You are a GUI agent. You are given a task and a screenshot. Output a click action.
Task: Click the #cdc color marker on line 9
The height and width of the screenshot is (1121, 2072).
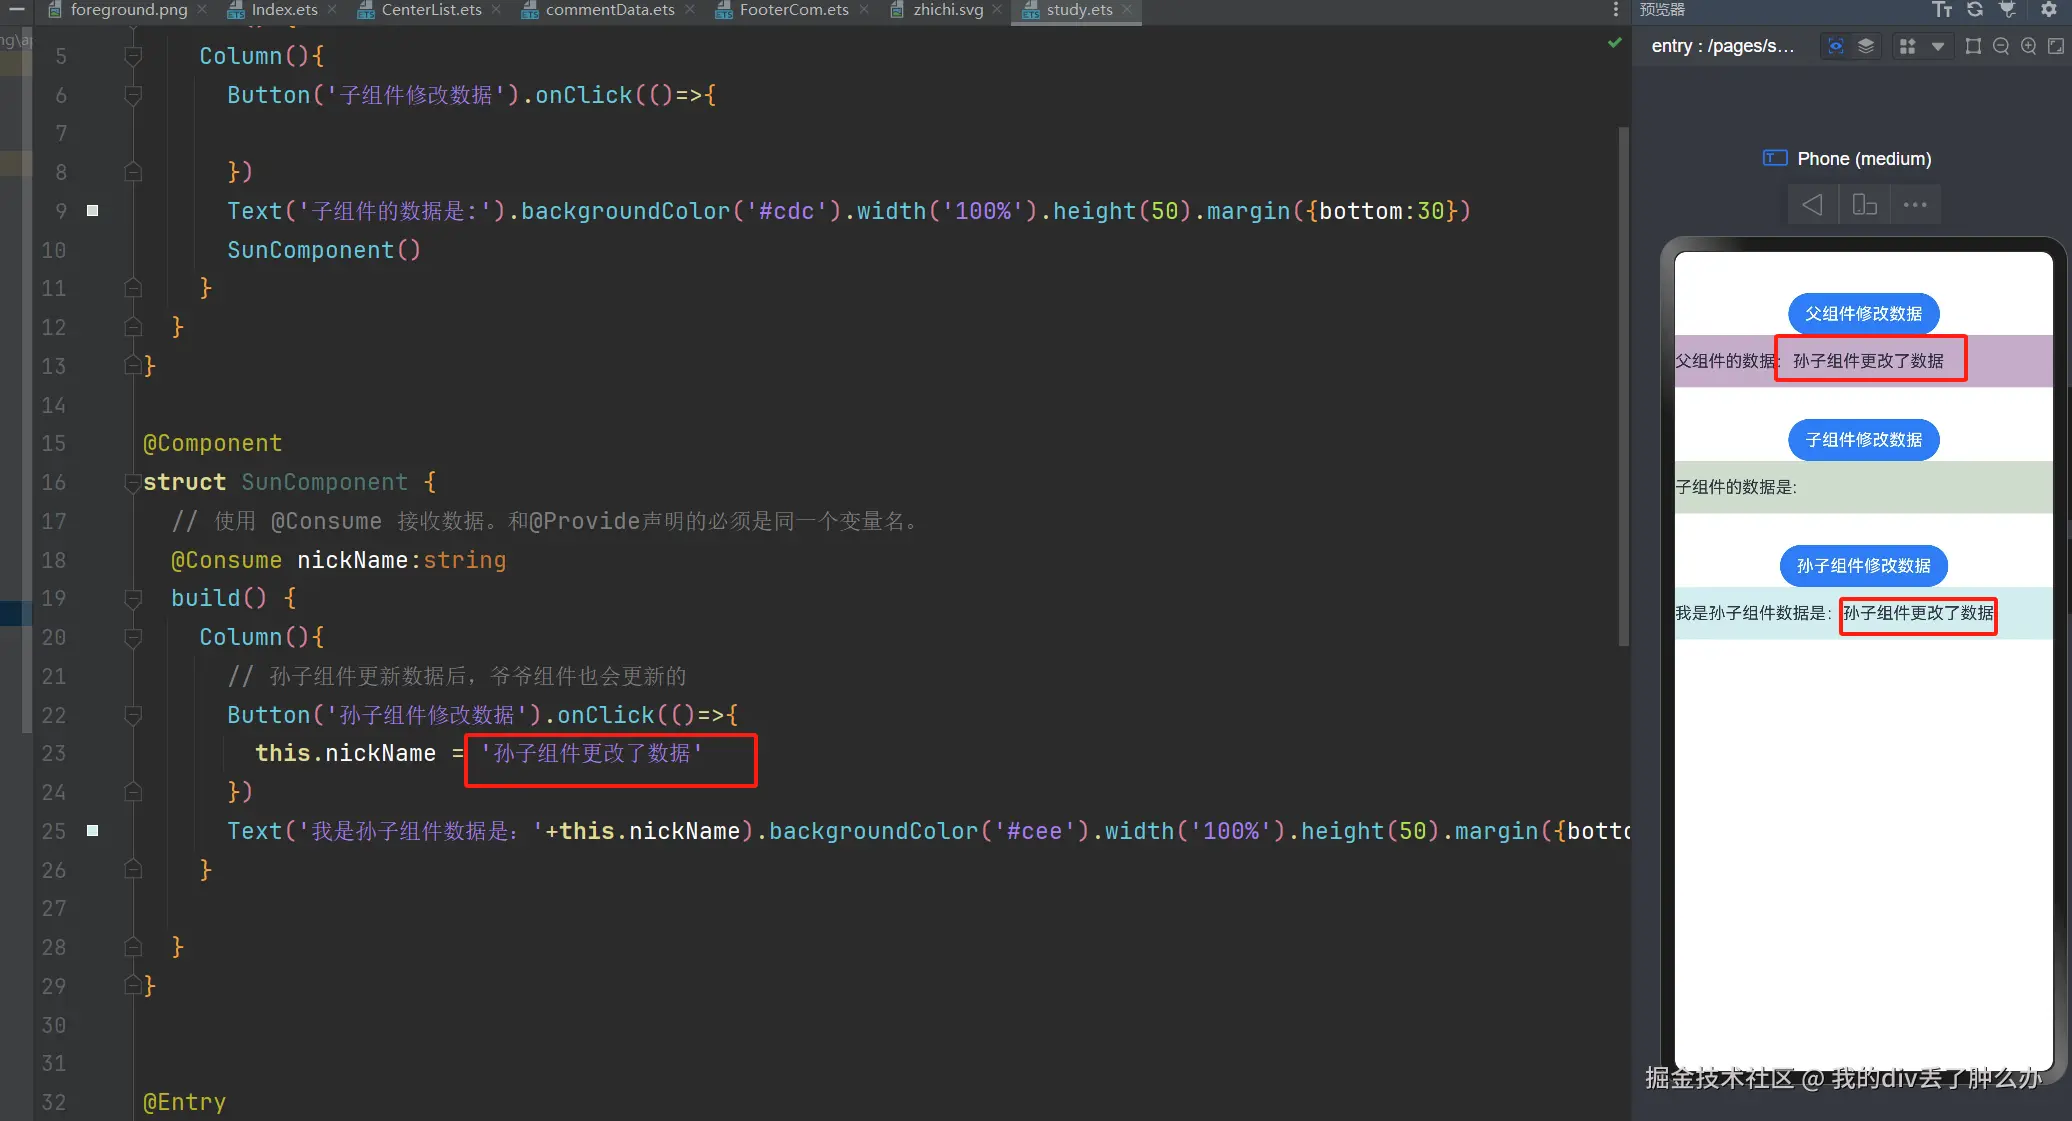coord(93,211)
